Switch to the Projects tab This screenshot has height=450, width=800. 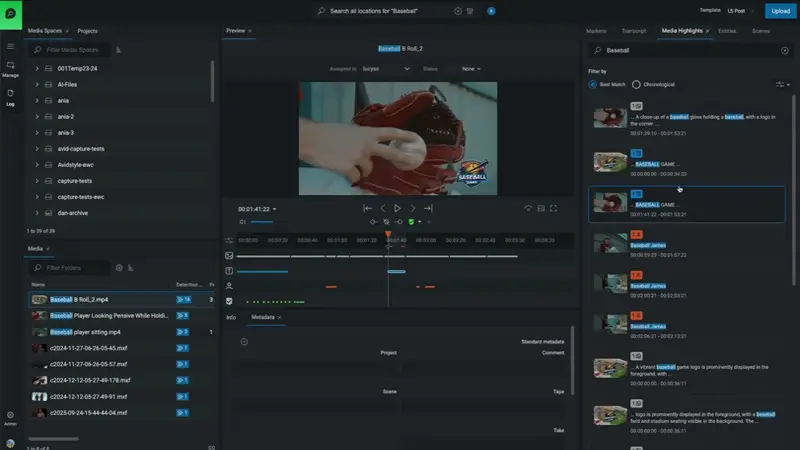coord(87,31)
